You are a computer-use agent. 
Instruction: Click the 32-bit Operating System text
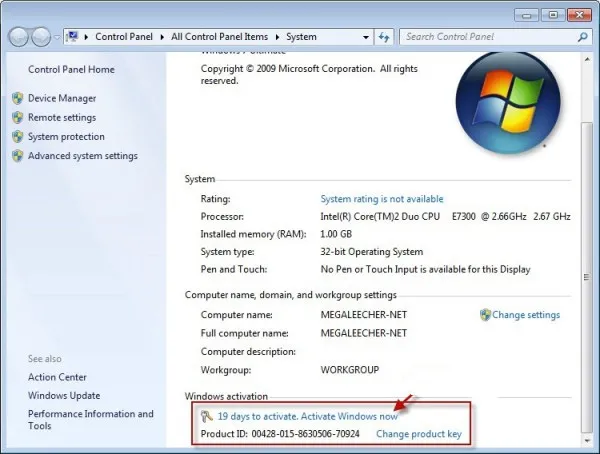pyautogui.click(x=372, y=251)
